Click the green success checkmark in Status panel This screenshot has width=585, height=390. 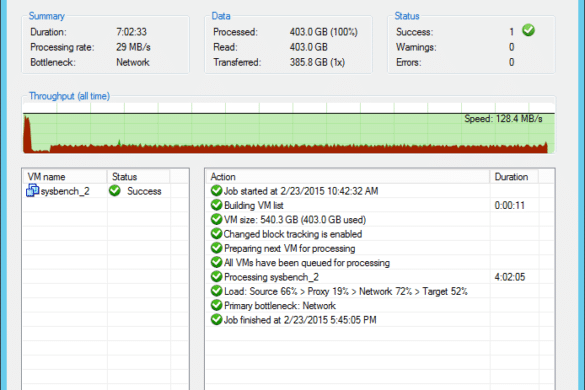pyautogui.click(x=528, y=30)
